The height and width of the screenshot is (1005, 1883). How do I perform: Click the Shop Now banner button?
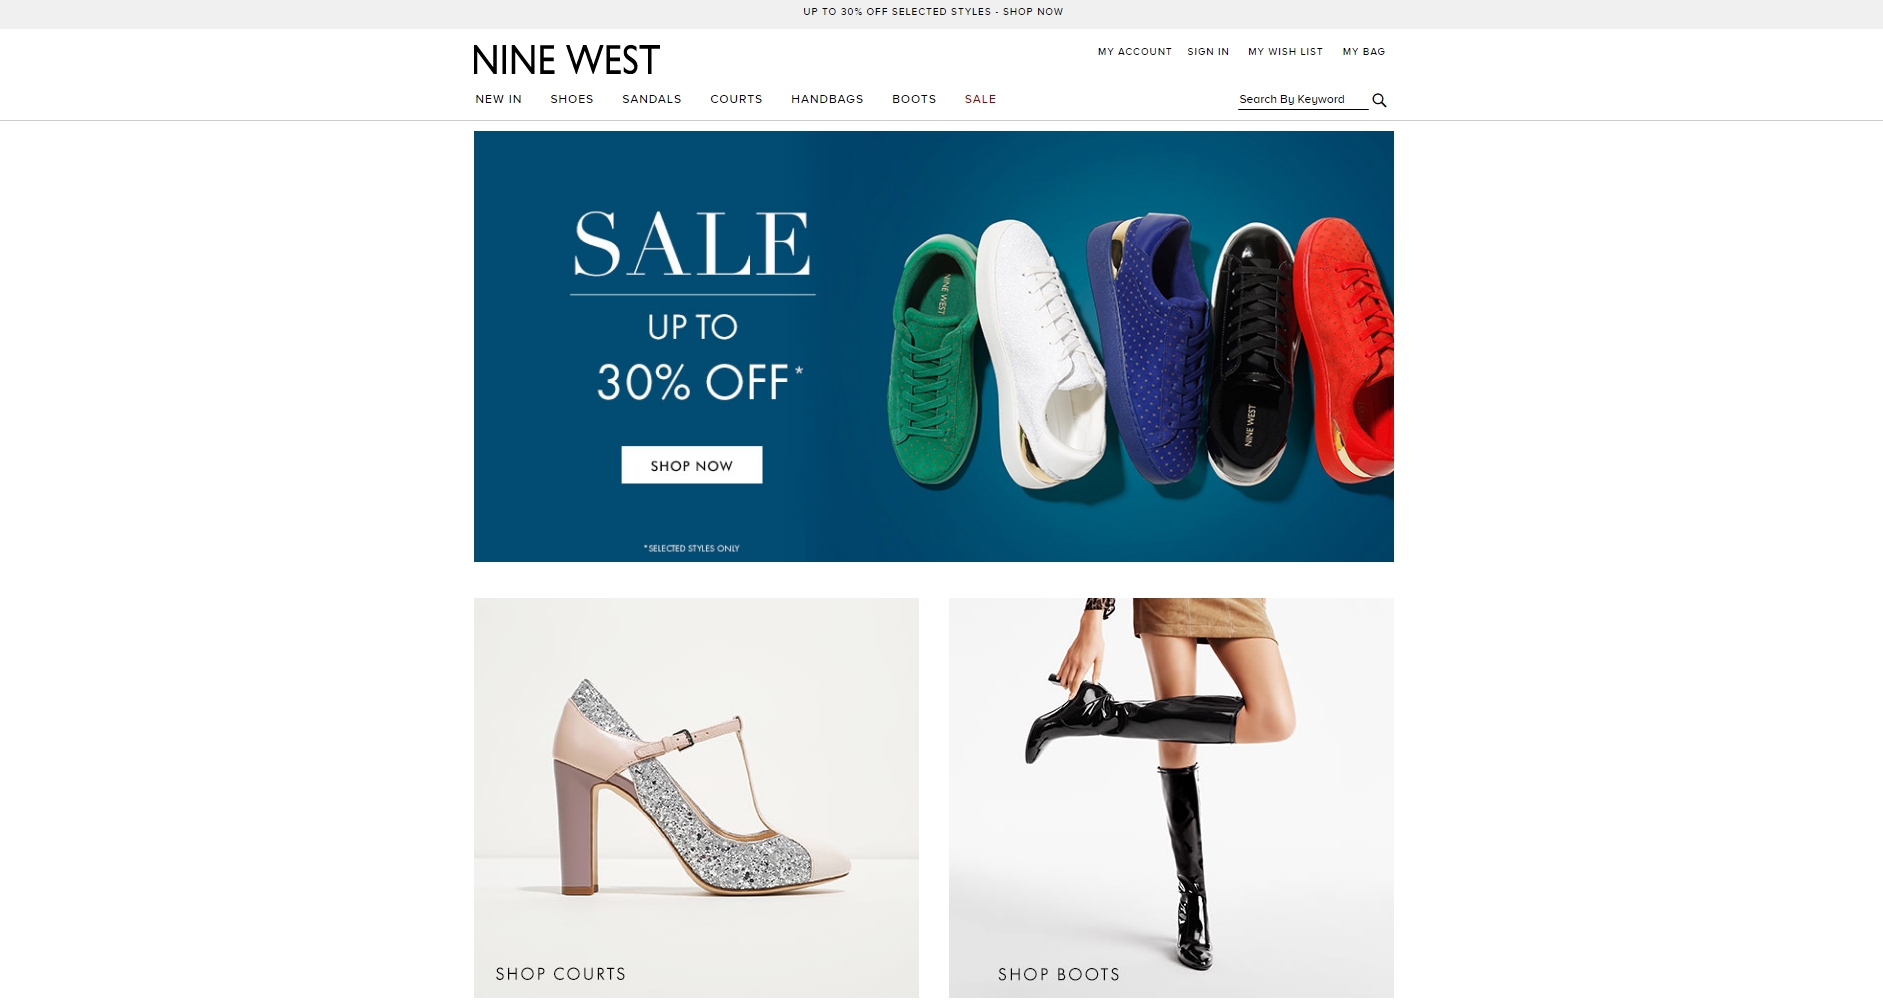coord(692,465)
